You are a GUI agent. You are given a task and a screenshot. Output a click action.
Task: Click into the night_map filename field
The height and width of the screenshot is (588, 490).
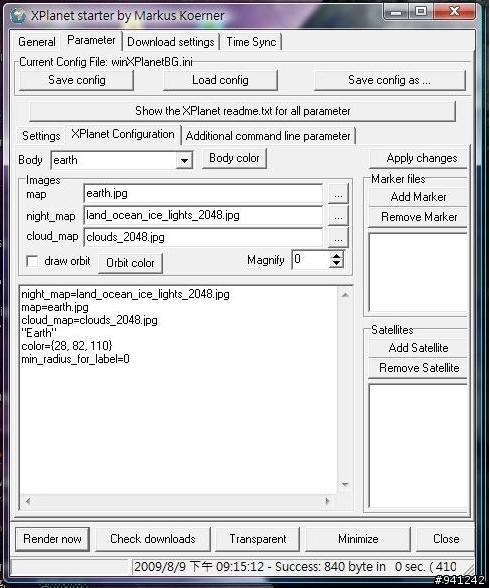[x=203, y=215]
